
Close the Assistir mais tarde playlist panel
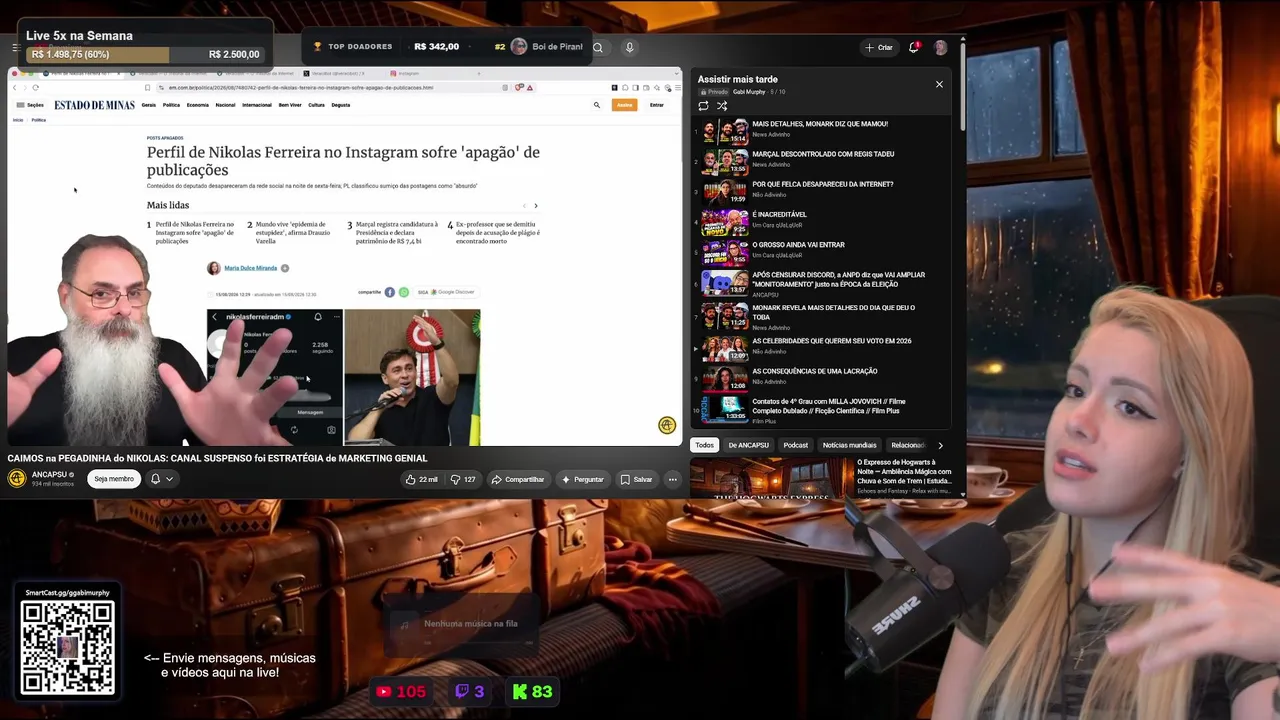939,84
